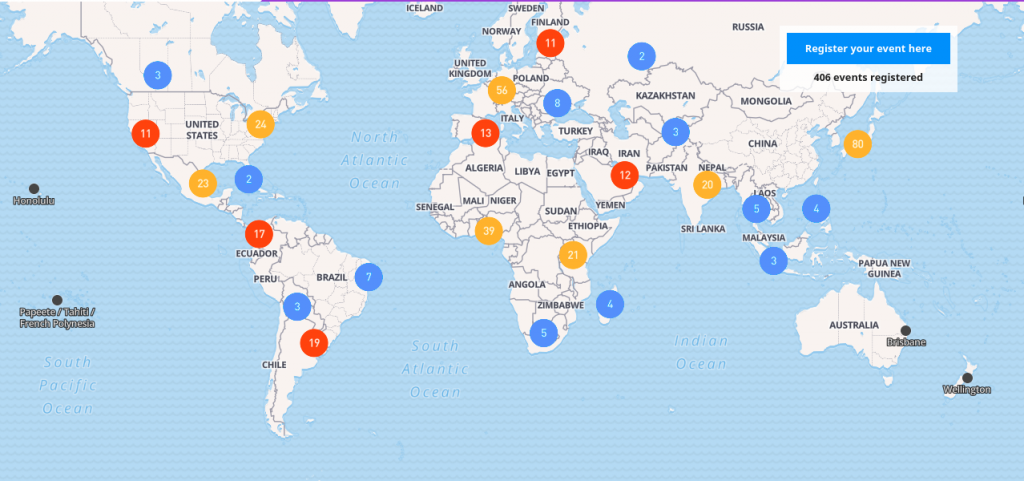1024x481 pixels.
Task: Open the 23 events cluster over Mexico
Action: click(x=203, y=183)
